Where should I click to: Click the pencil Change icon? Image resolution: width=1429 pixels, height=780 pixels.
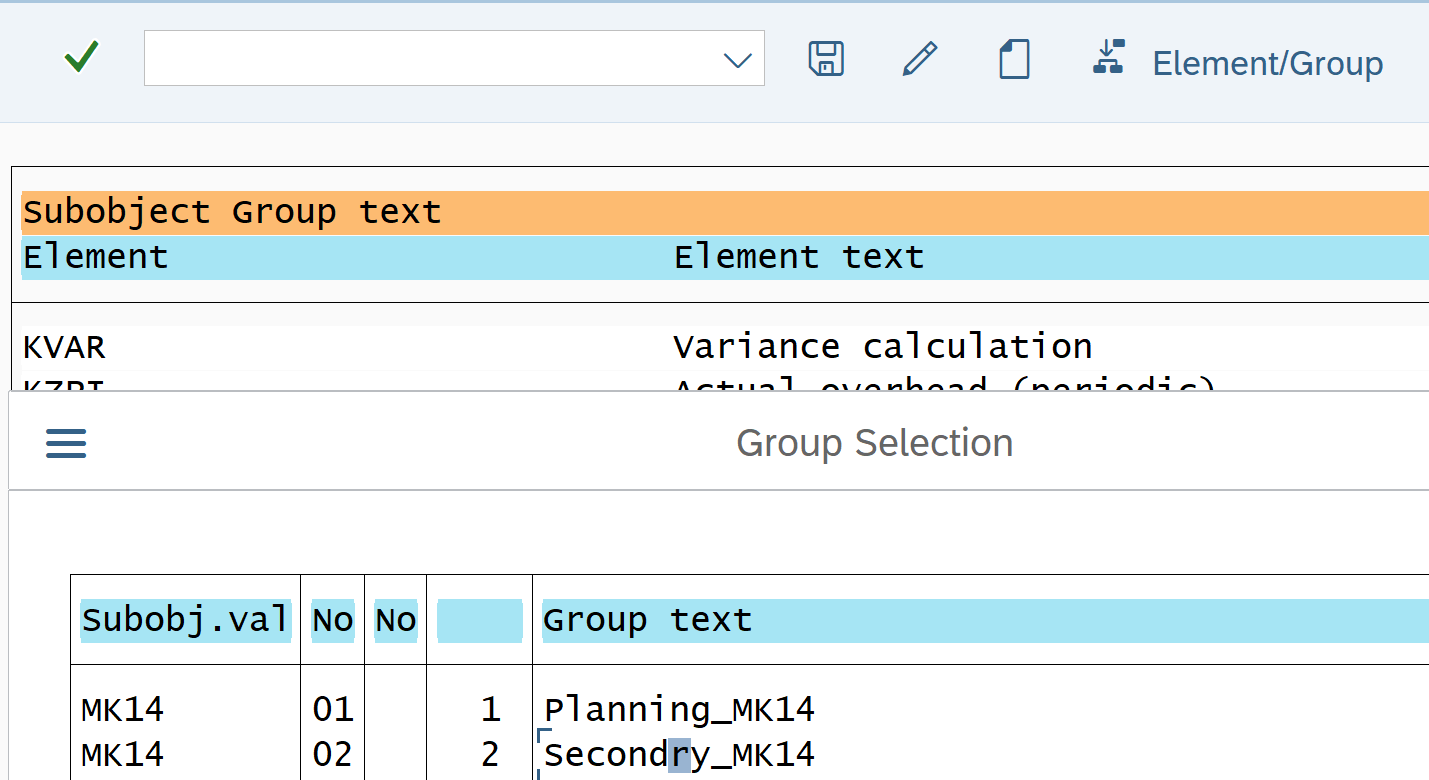click(x=919, y=59)
